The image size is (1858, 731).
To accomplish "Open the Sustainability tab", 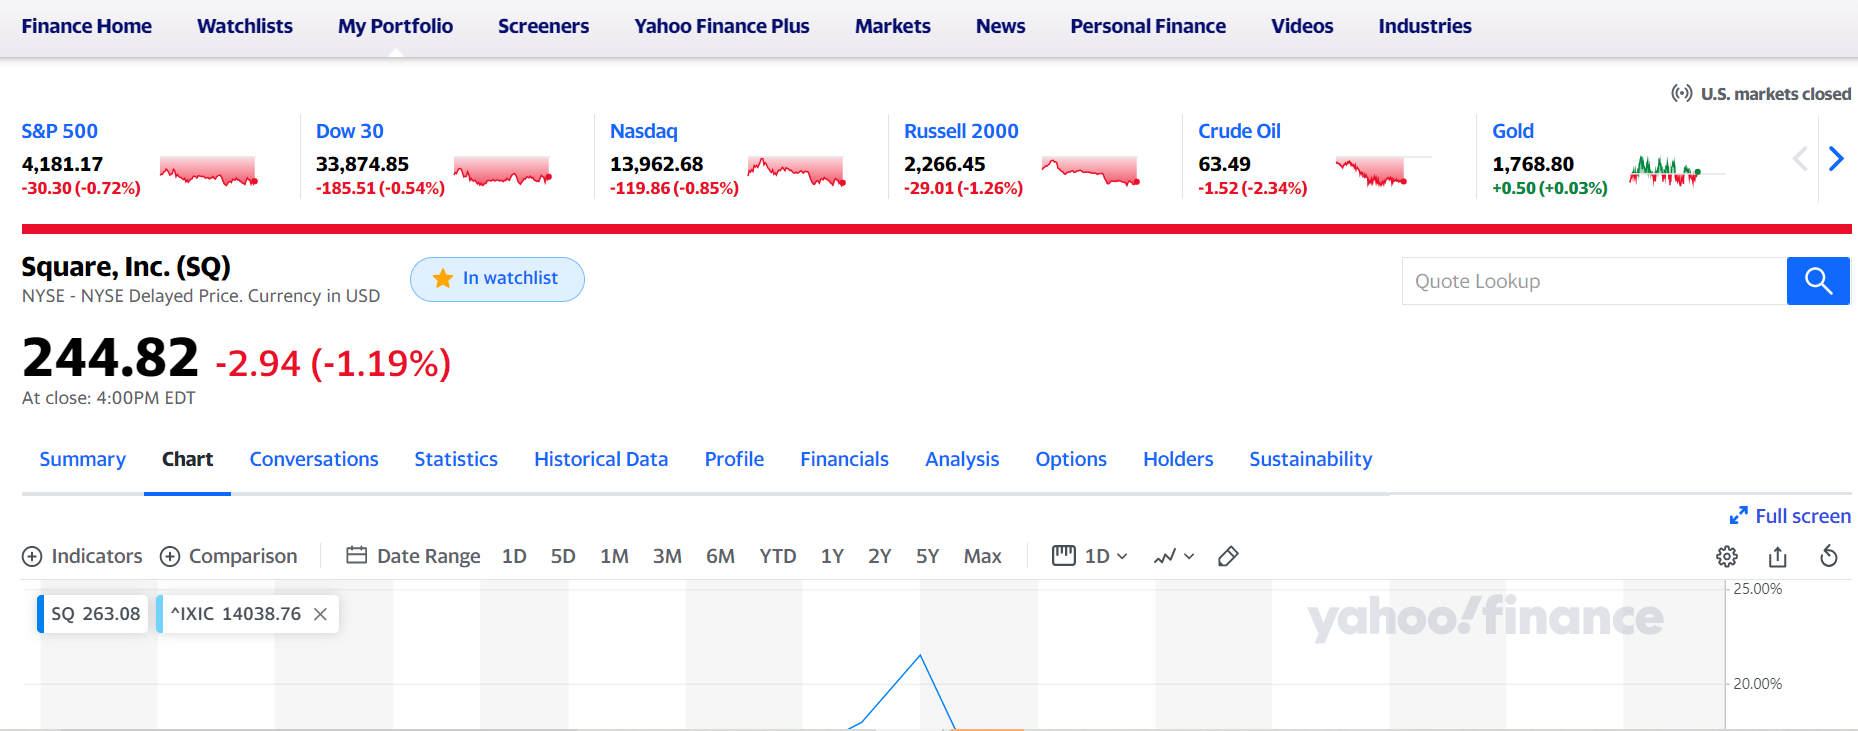I will [x=1310, y=459].
